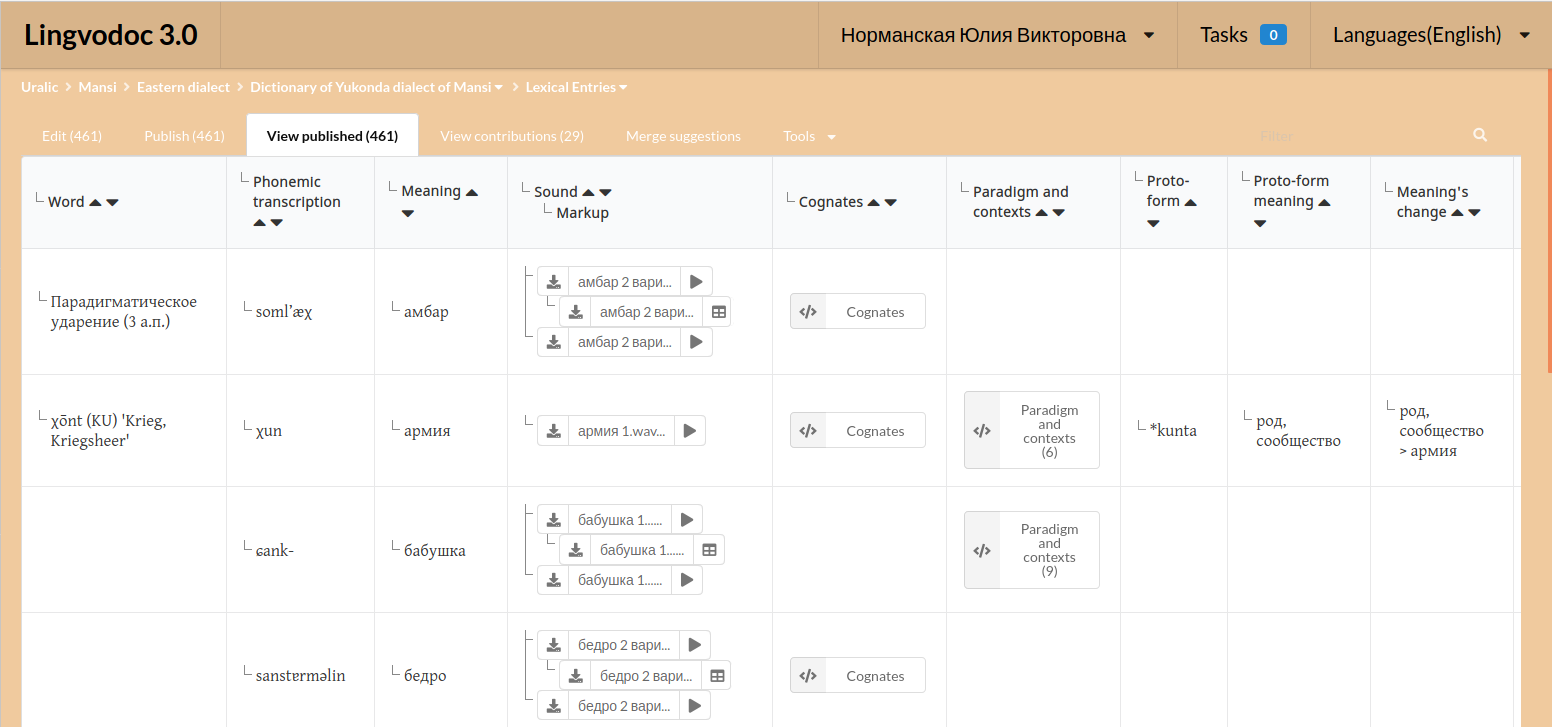Download the бабушка markup file
Screen dimensions: 1552x727
[x=575, y=550]
